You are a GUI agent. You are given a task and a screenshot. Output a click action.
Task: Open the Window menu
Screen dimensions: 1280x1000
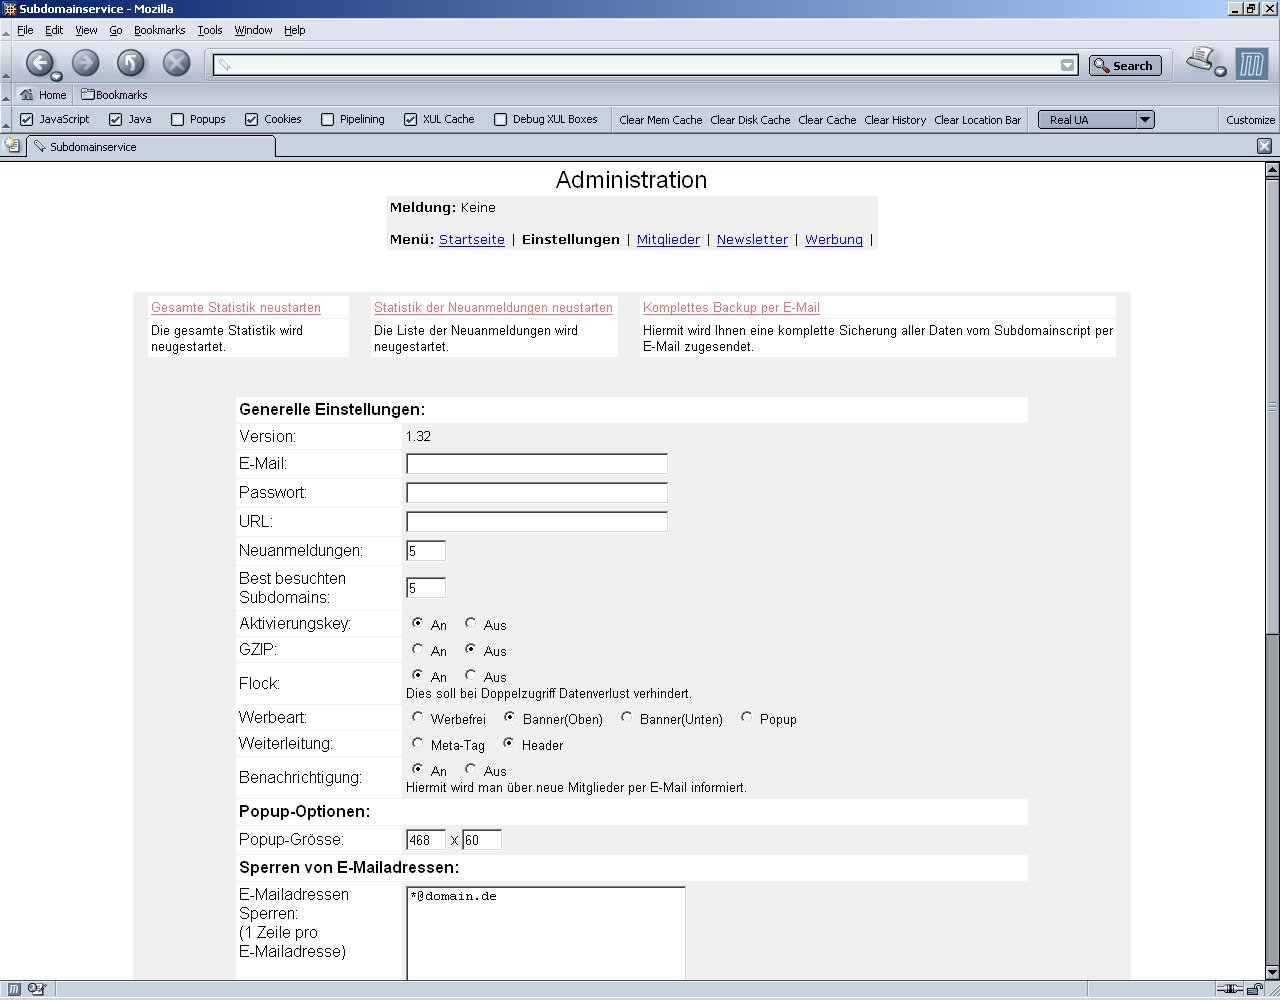[x=253, y=30]
